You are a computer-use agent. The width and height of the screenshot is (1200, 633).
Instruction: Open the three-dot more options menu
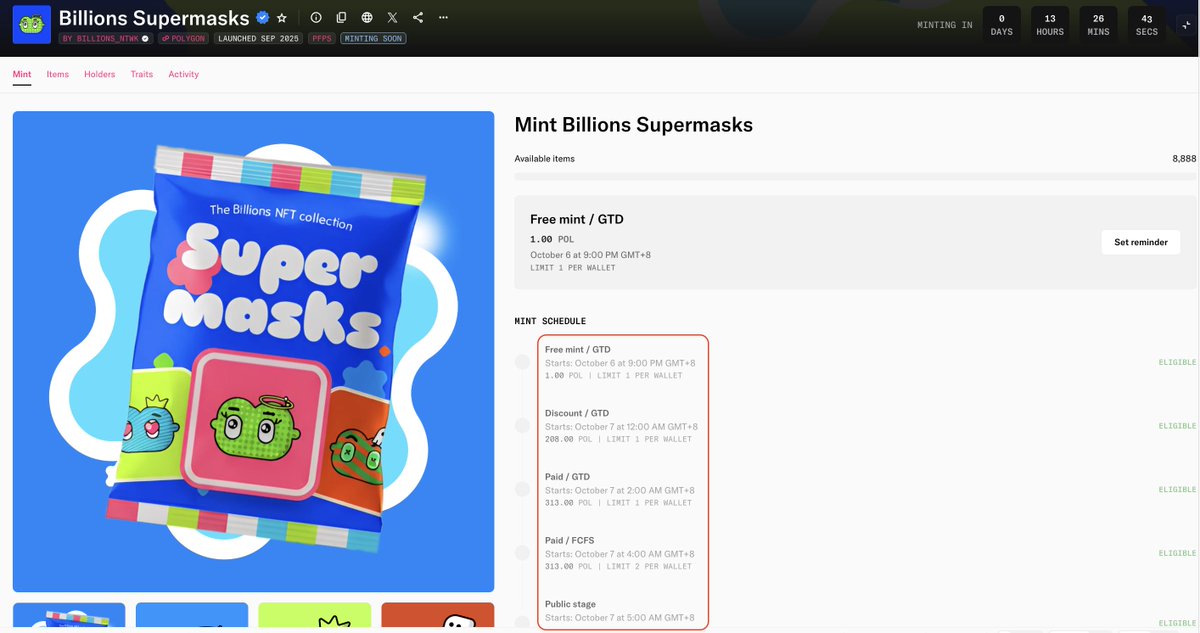click(x=443, y=18)
